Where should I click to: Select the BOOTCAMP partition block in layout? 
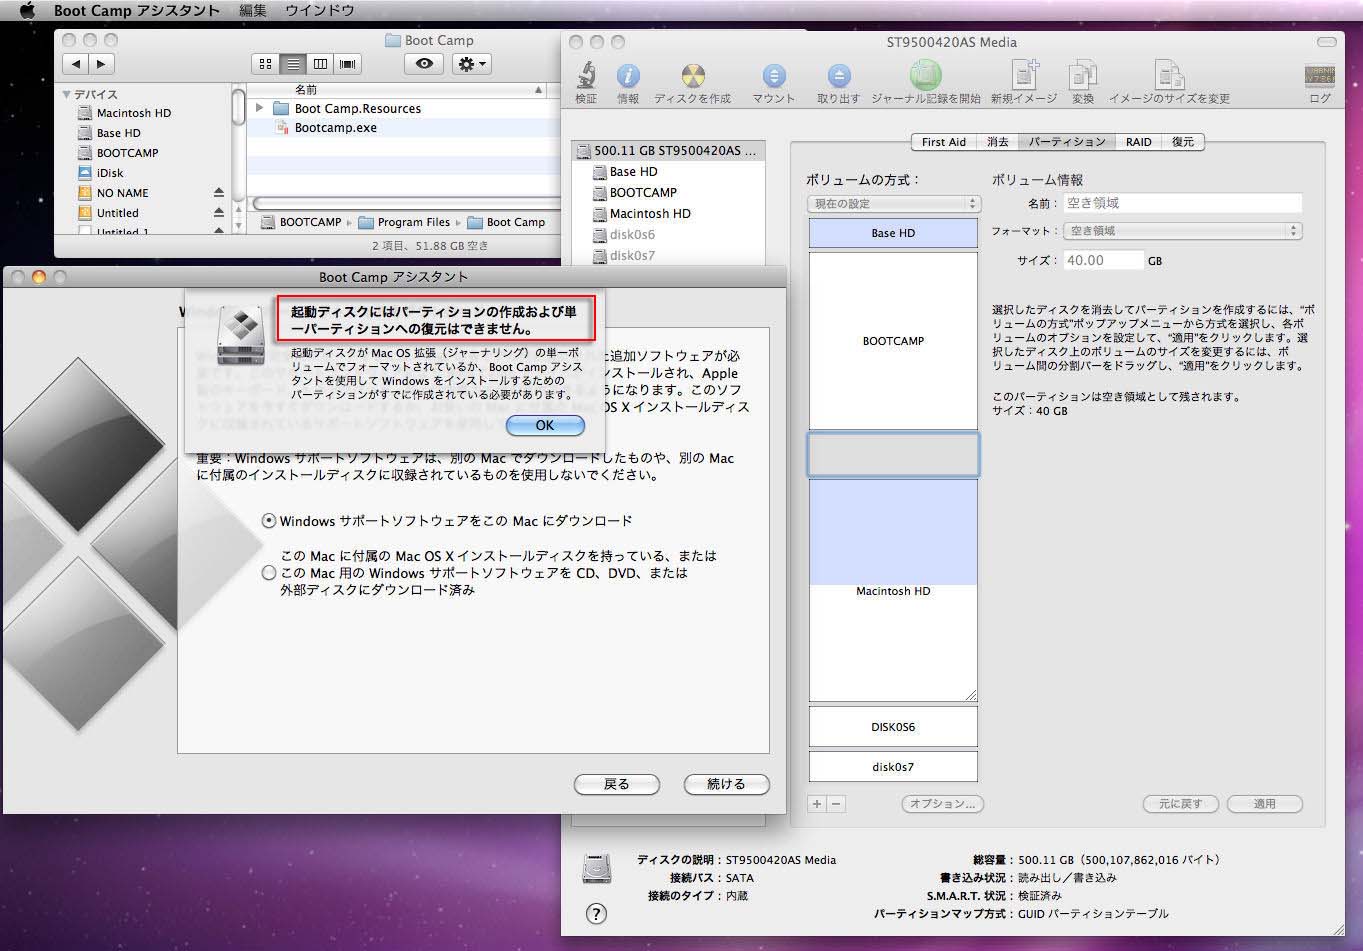893,341
